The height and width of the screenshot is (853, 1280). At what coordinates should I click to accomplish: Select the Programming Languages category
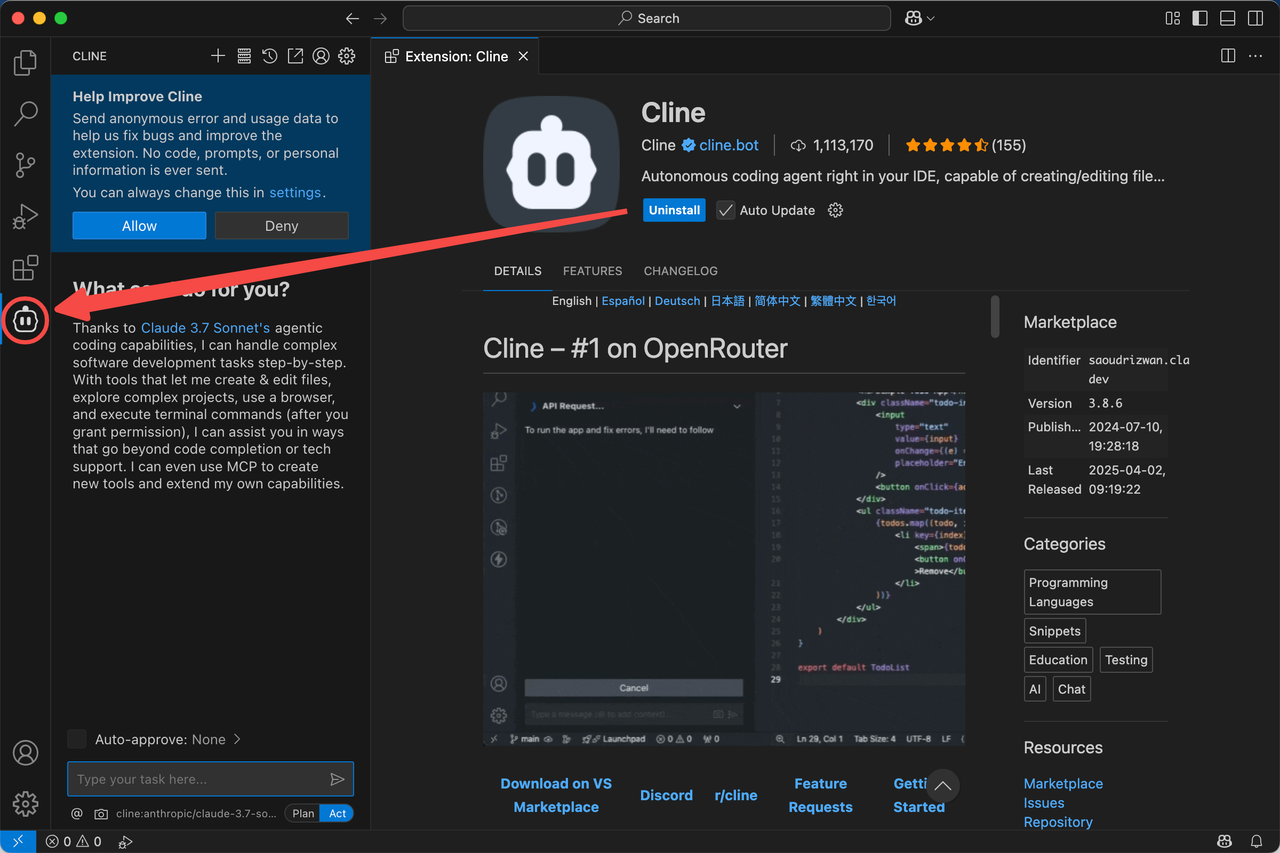pyautogui.click(x=1093, y=592)
